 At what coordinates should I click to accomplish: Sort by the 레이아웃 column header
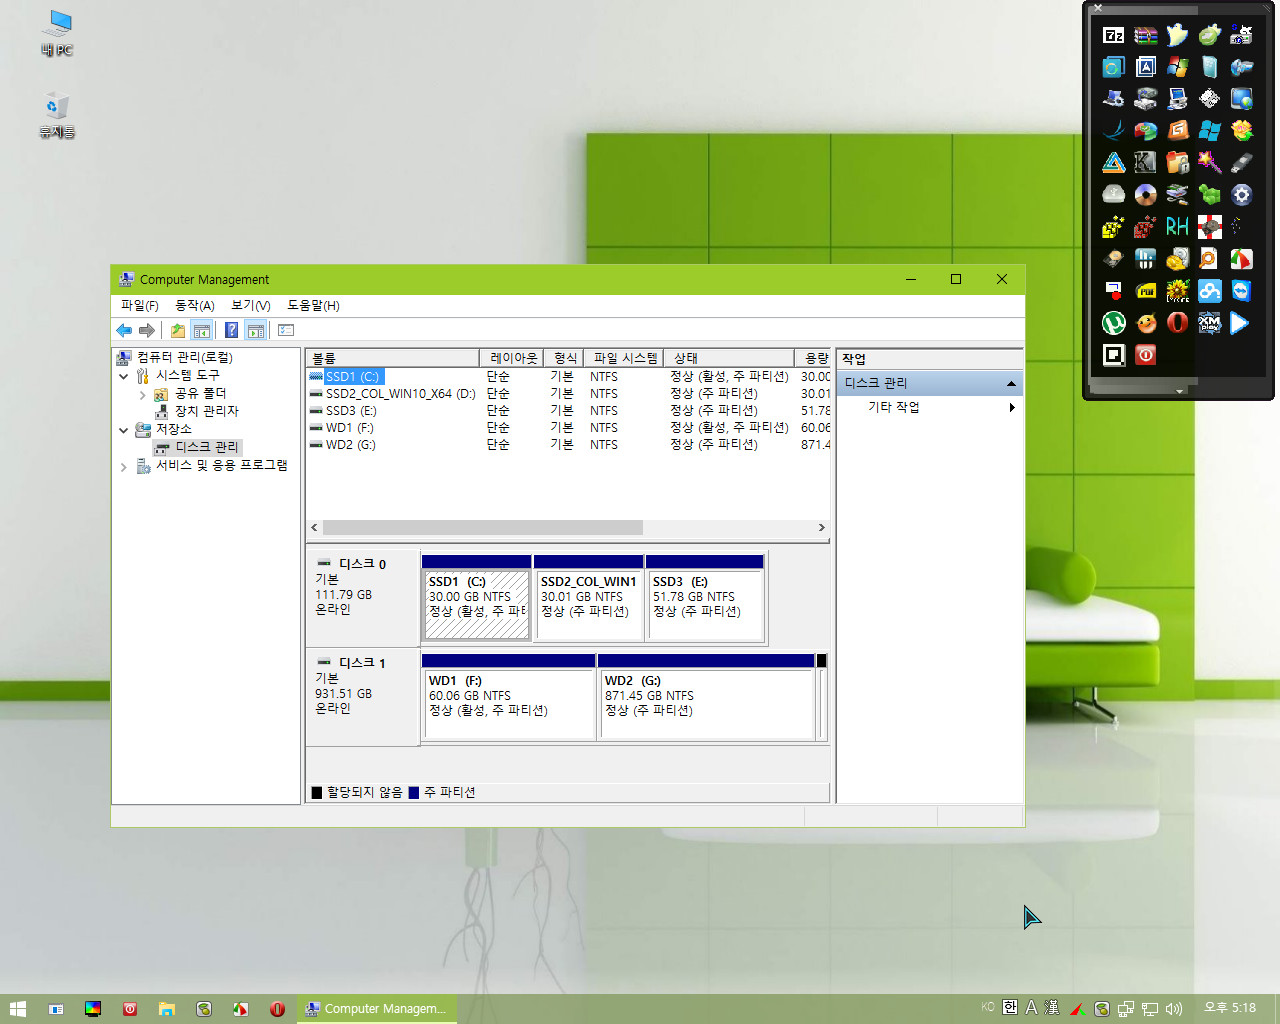[x=513, y=358]
